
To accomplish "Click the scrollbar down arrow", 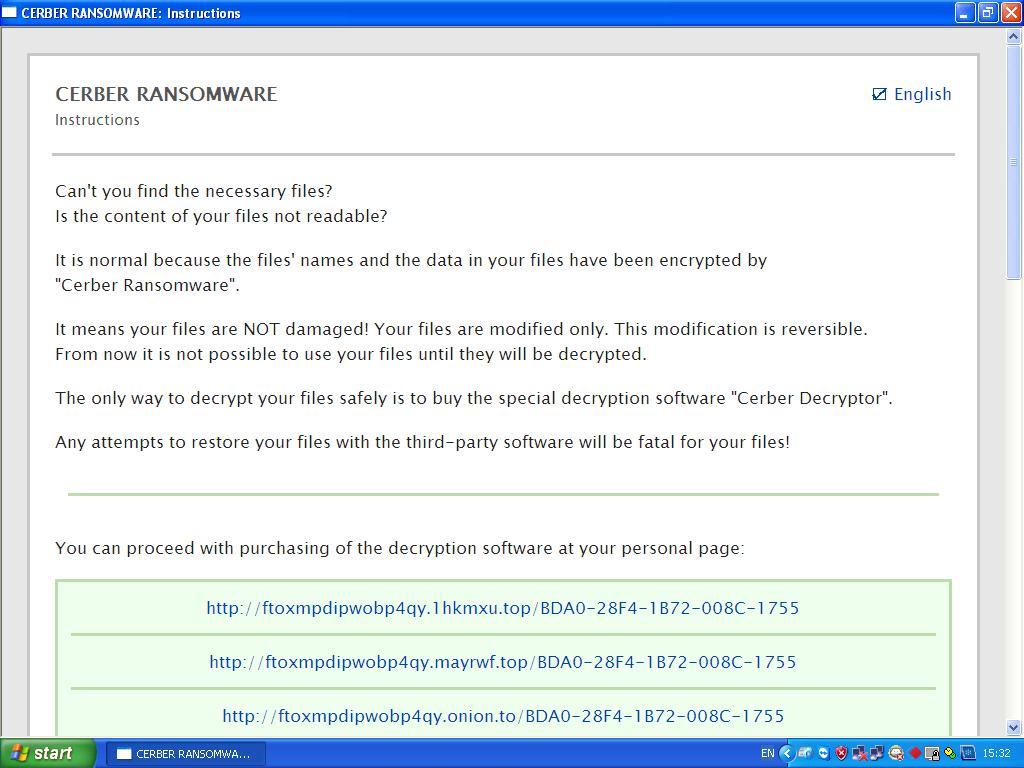I will point(1014,727).
